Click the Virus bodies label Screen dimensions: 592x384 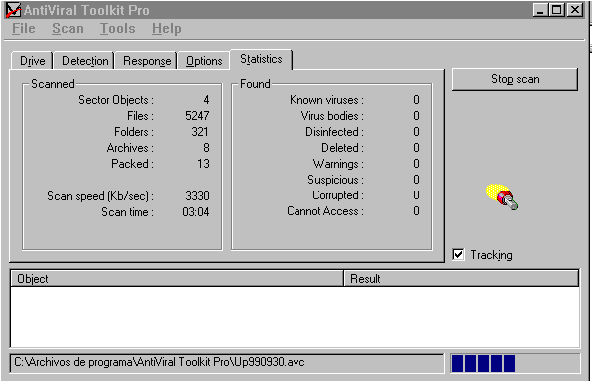point(332,116)
